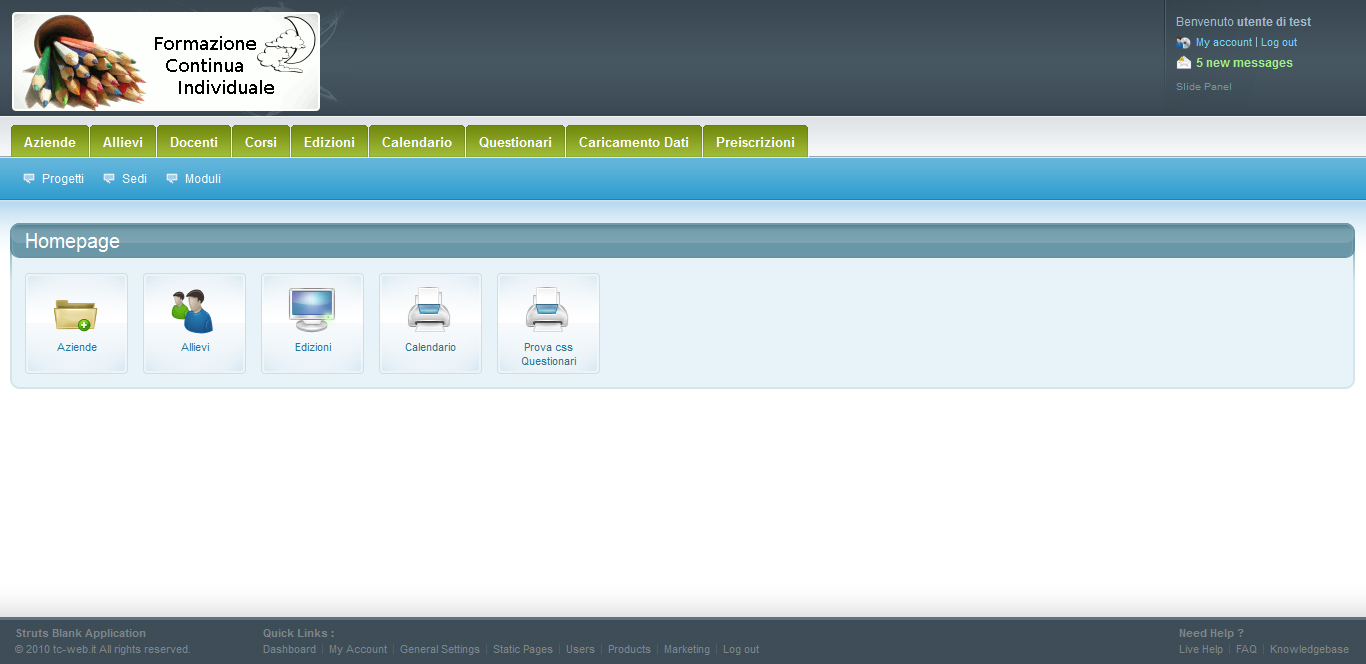Switch to the Questionari tab
Screen dimensions: 1366x664
(x=515, y=142)
